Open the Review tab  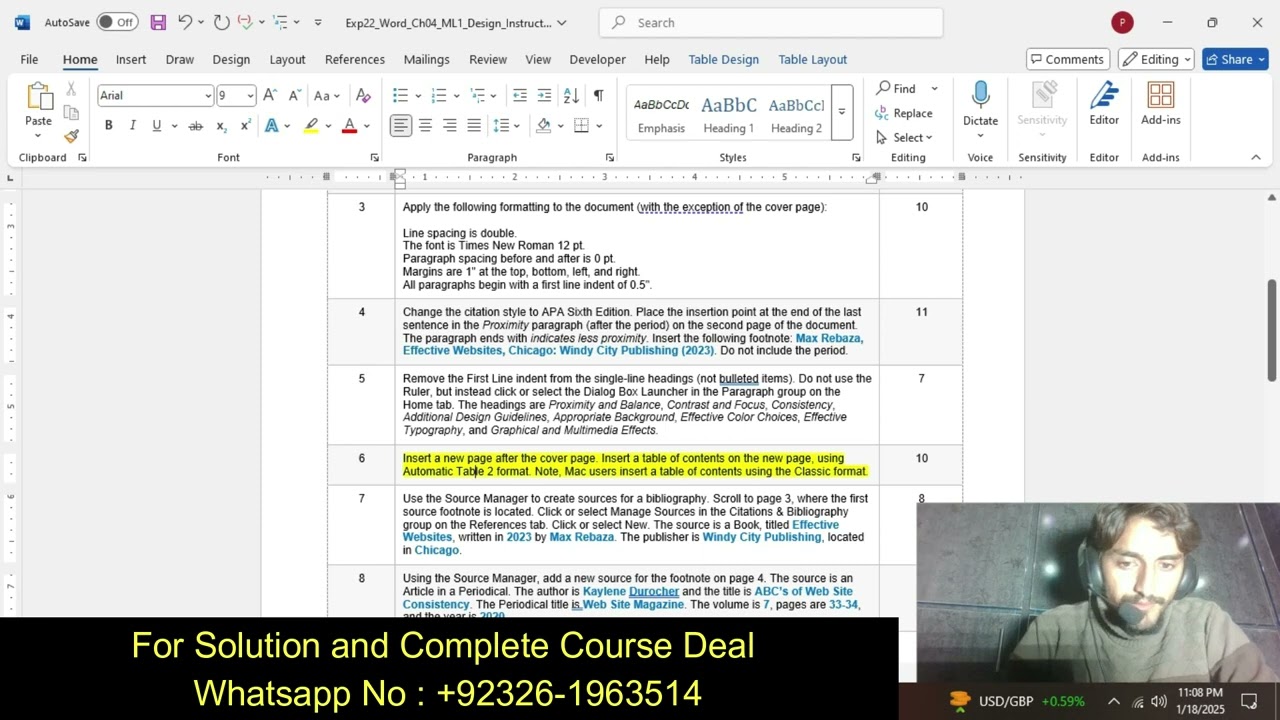(488, 59)
